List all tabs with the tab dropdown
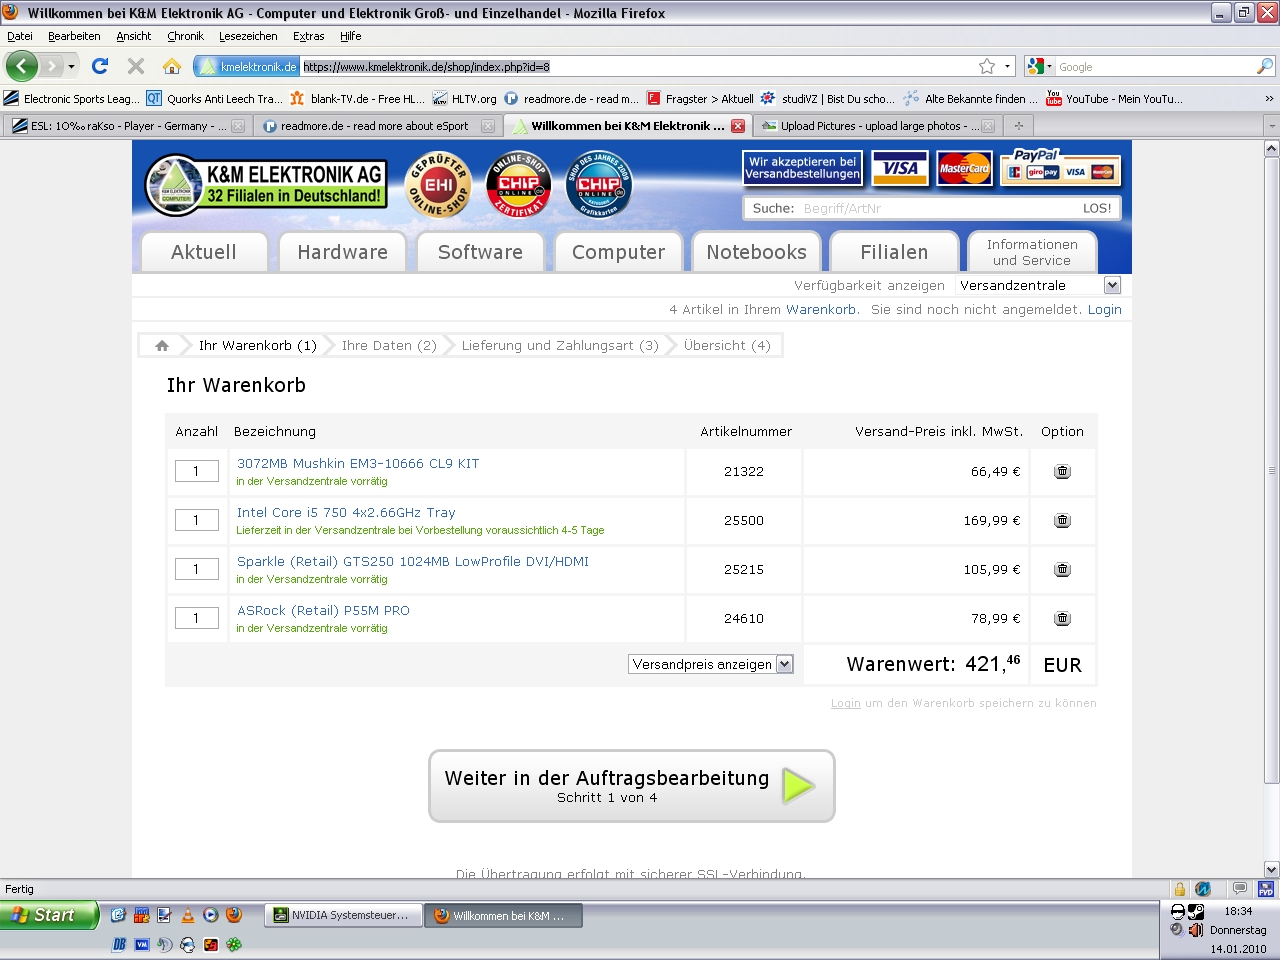The height and width of the screenshot is (960, 1280). (x=1271, y=126)
